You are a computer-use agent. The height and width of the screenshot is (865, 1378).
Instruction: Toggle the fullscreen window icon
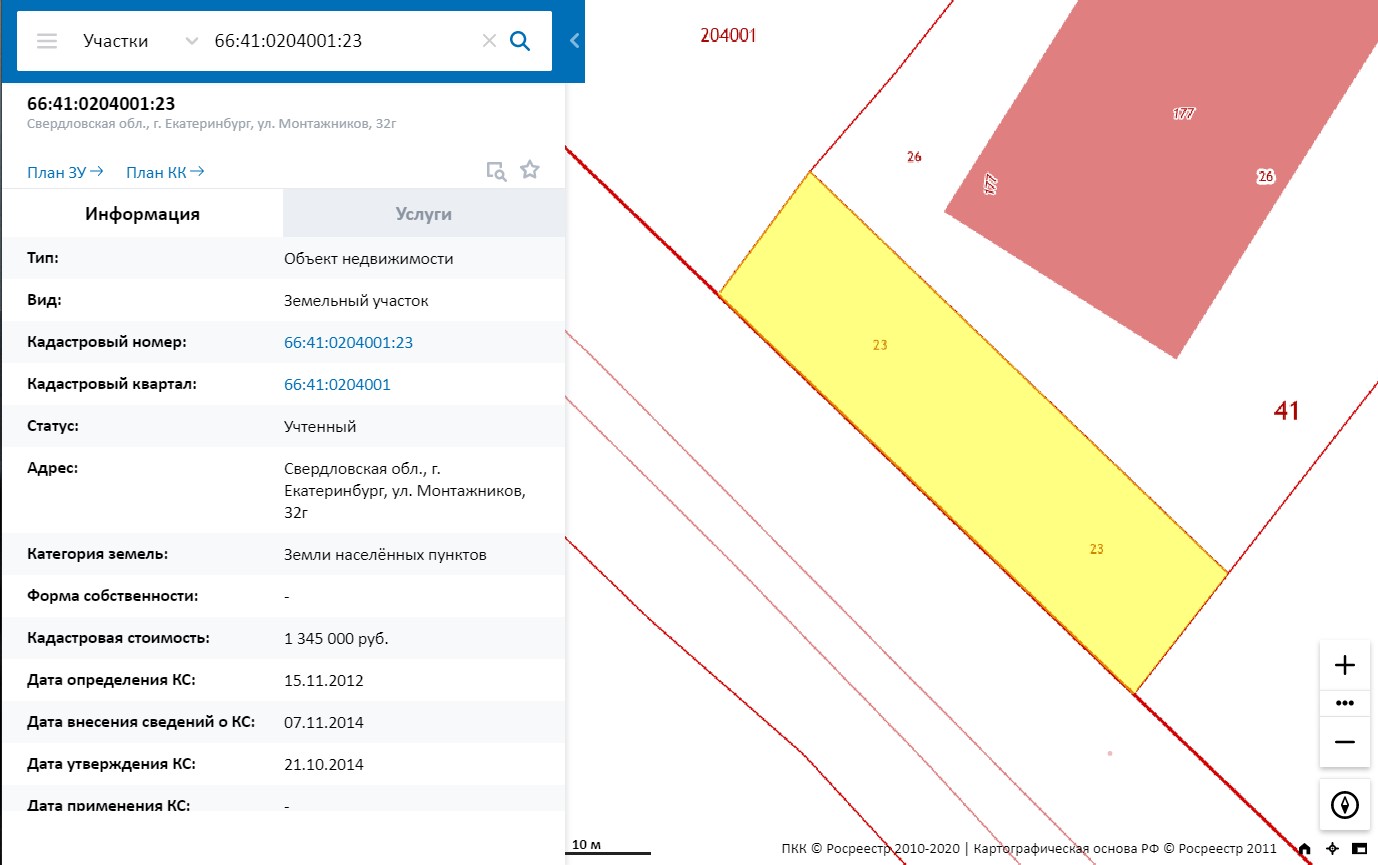[1359, 849]
